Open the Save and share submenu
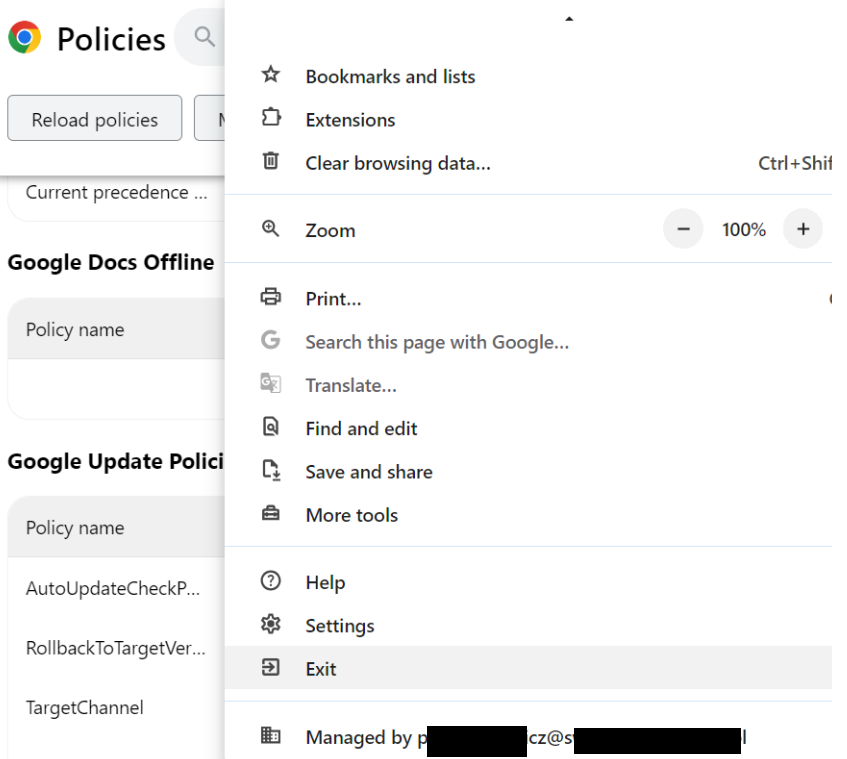 tap(528, 472)
